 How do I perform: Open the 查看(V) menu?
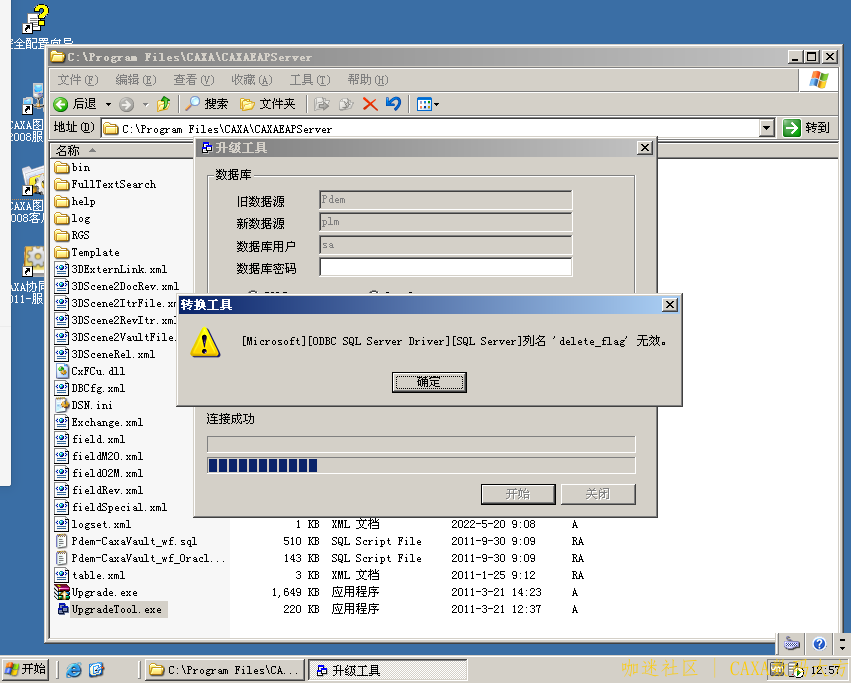click(x=193, y=80)
